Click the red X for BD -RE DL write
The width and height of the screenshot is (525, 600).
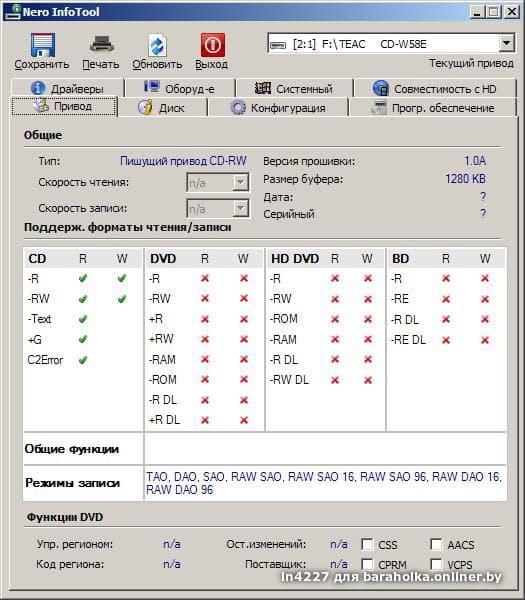pyautogui.click(x=485, y=339)
